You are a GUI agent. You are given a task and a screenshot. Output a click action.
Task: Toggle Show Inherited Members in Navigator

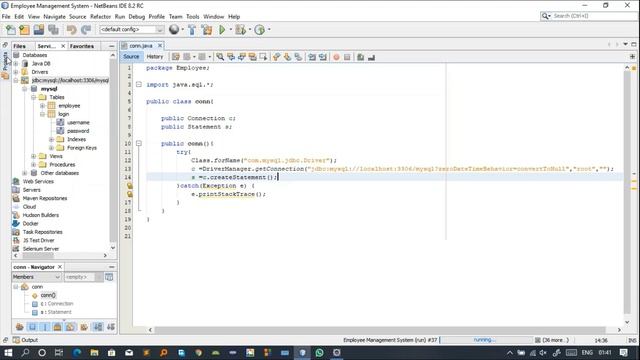pyautogui.click(x=19, y=327)
